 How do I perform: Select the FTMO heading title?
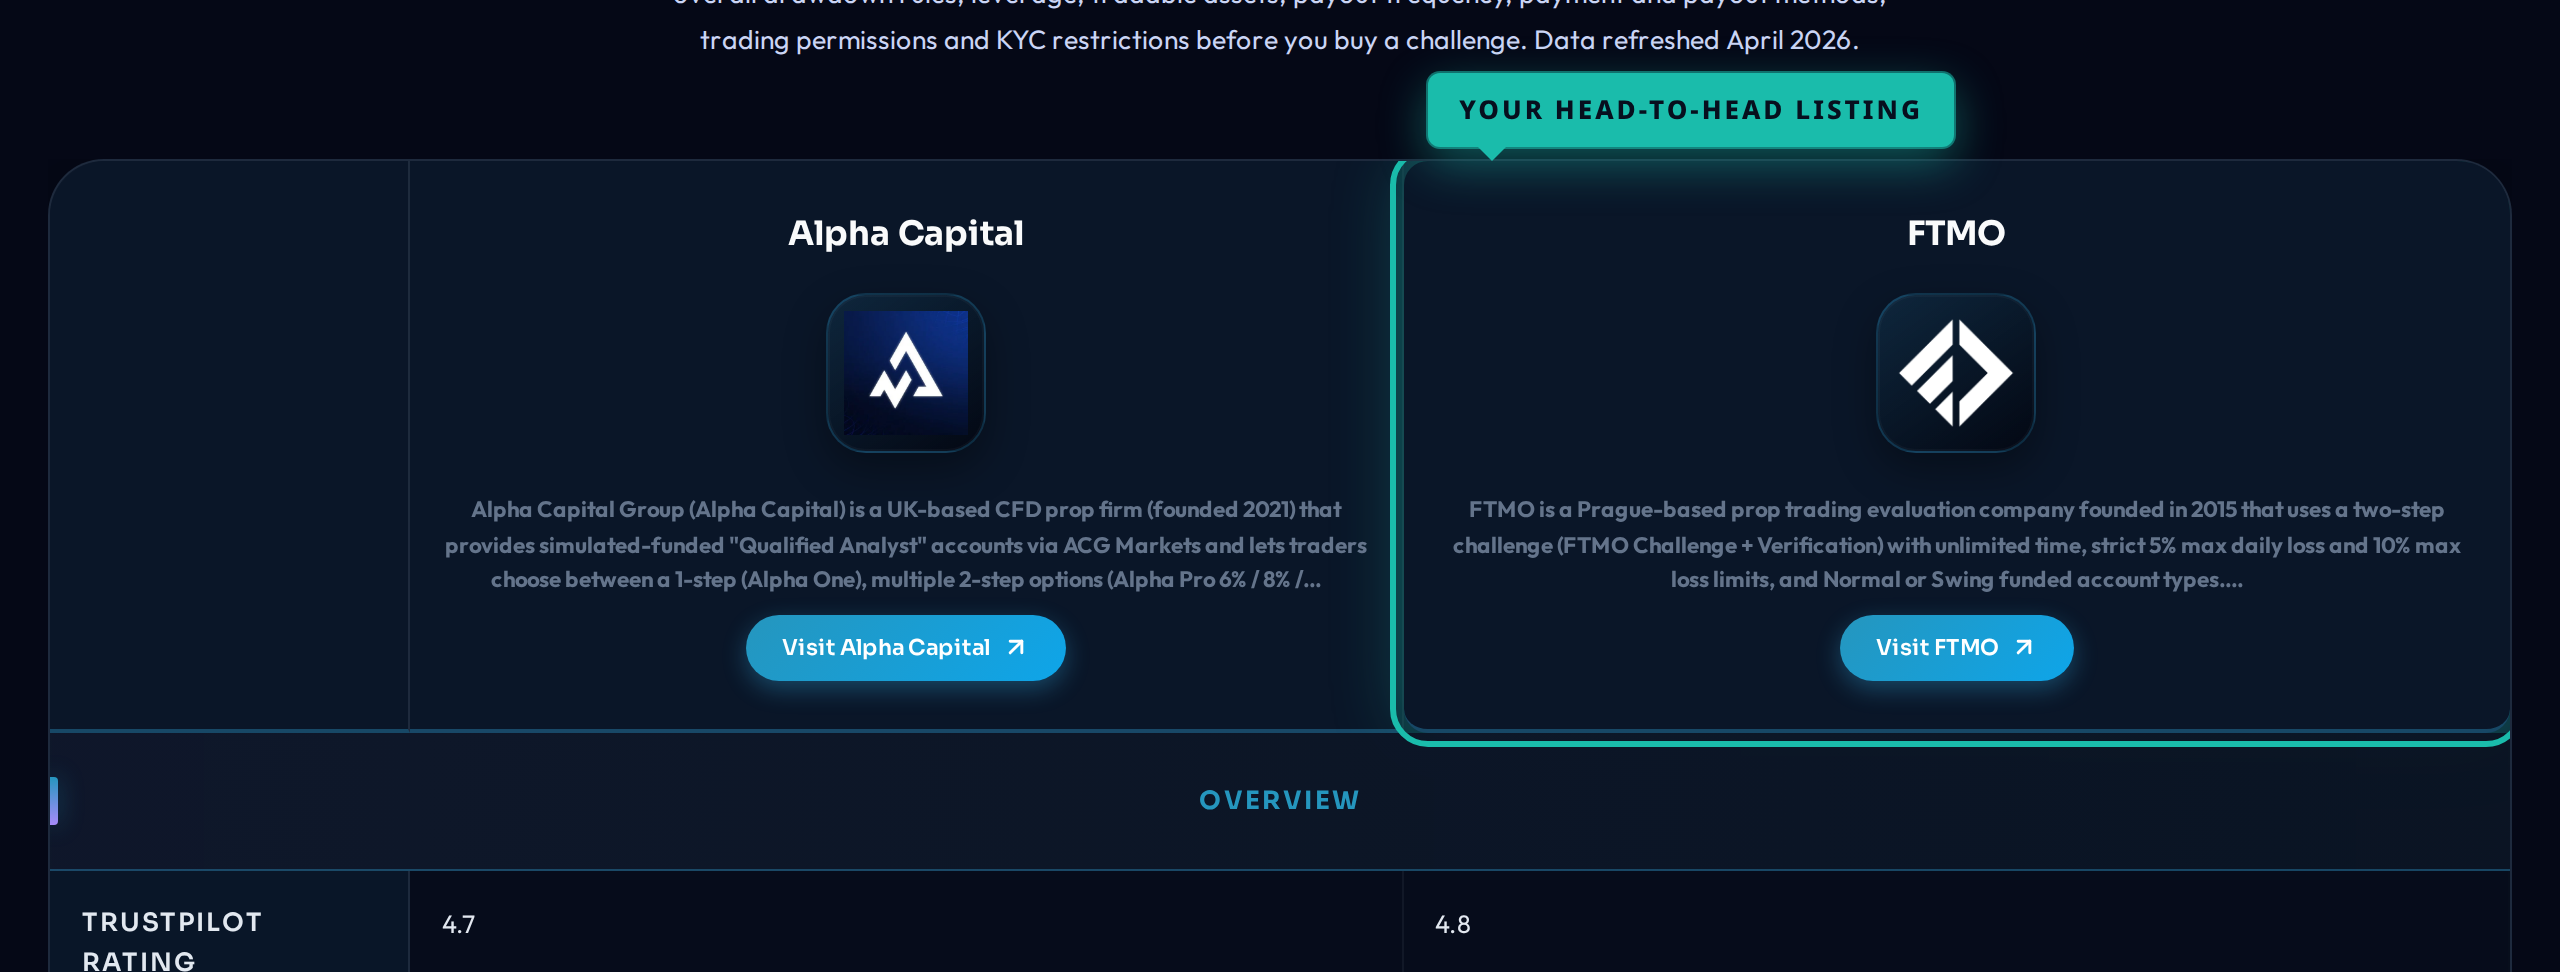point(1955,233)
